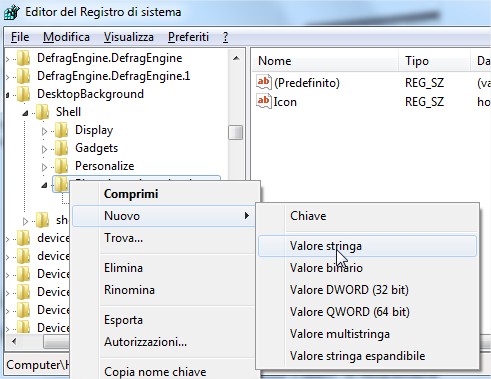Viewport: 491px width, 379px height.
Task: Click tree horizontal scrollbar left arrow
Action: 14,341
